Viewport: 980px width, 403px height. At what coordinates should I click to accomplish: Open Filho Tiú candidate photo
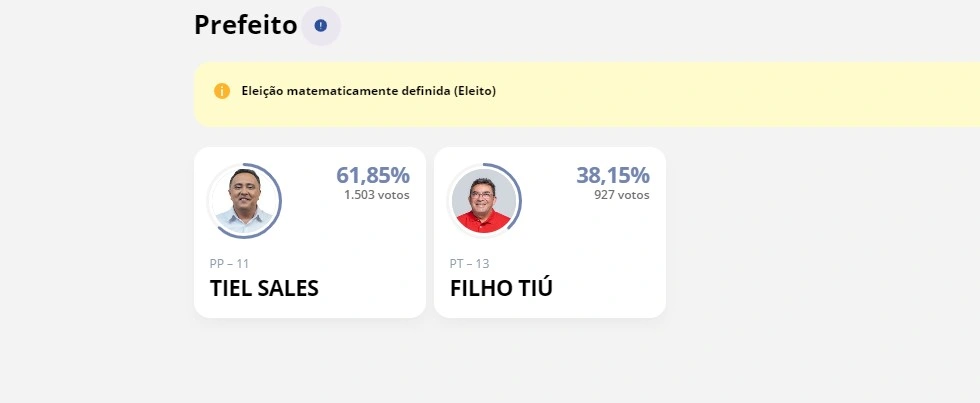[484, 201]
